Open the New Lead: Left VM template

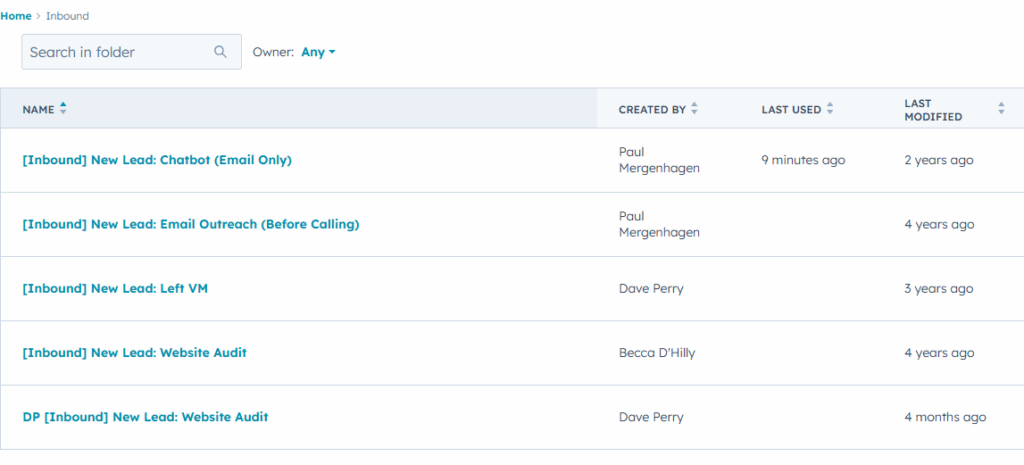tap(115, 288)
